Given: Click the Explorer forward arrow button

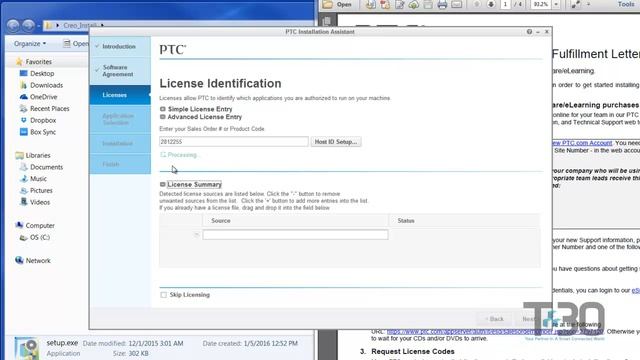Looking at the screenshot, I should pyautogui.click(x=28, y=25).
